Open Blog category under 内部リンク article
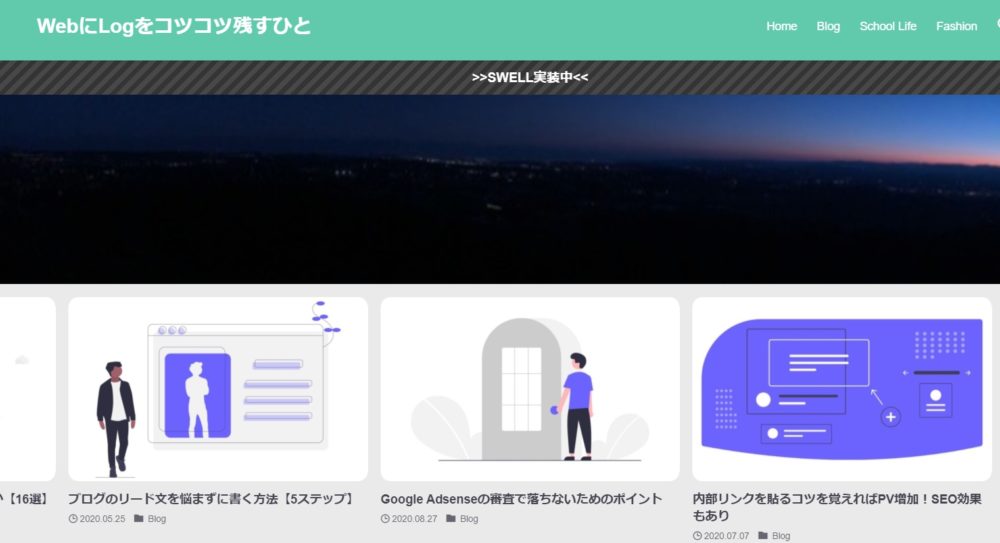This screenshot has width=1000, height=543. [x=781, y=536]
